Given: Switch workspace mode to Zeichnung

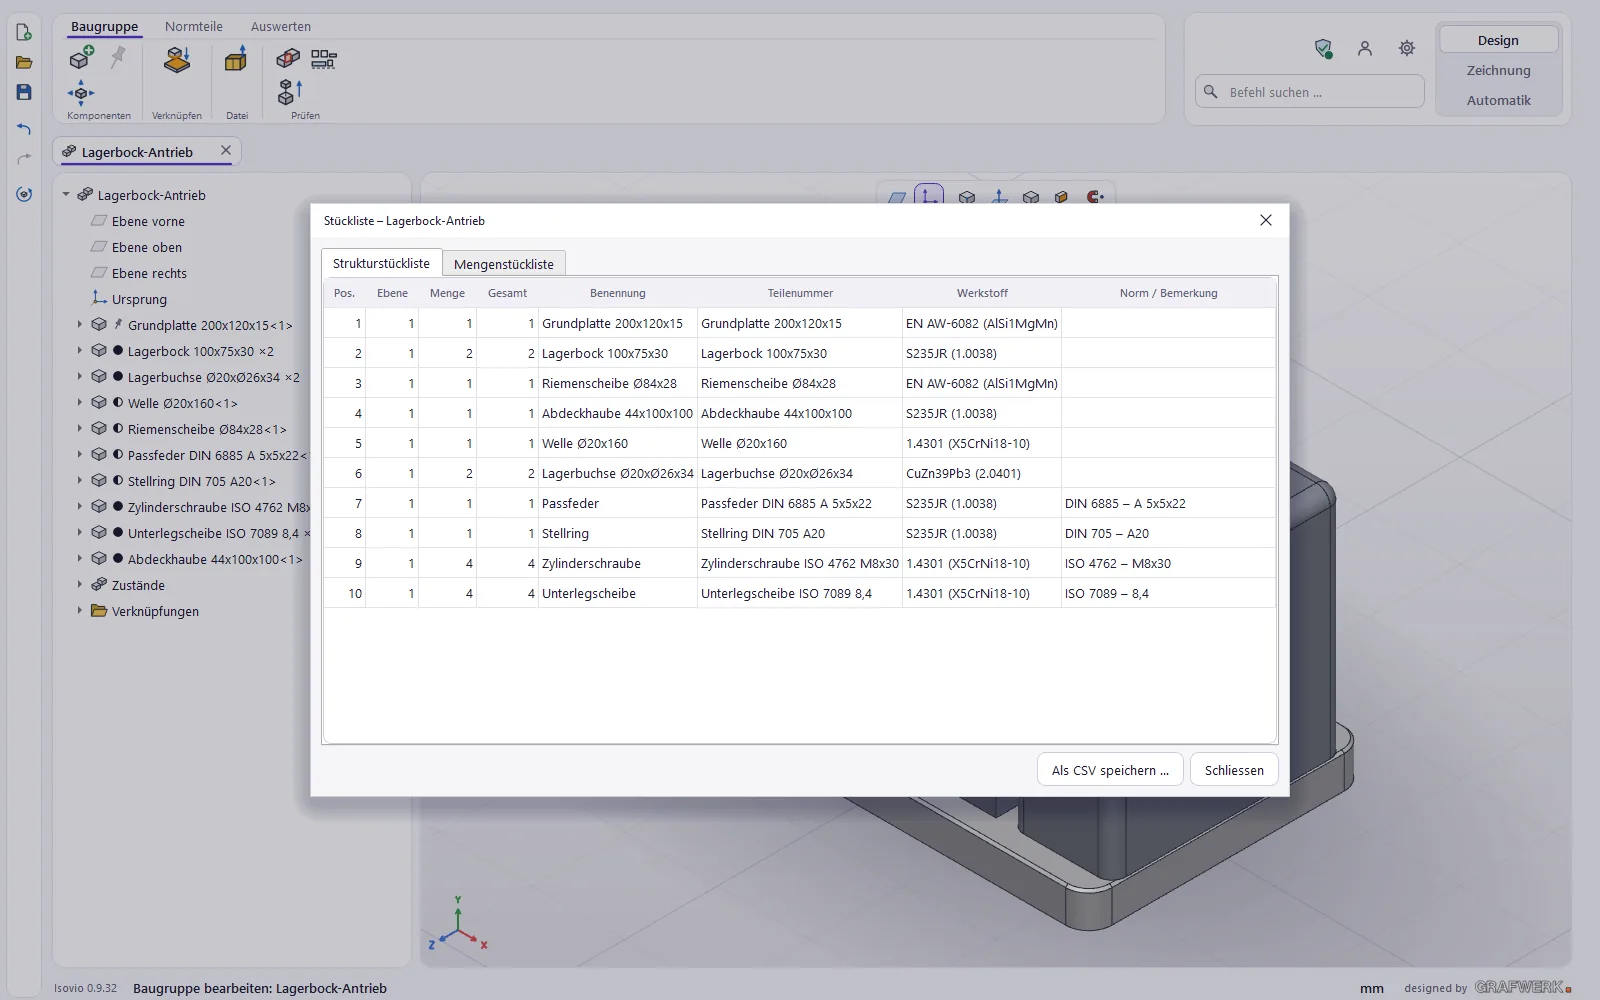Looking at the screenshot, I should tap(1498, 70).
